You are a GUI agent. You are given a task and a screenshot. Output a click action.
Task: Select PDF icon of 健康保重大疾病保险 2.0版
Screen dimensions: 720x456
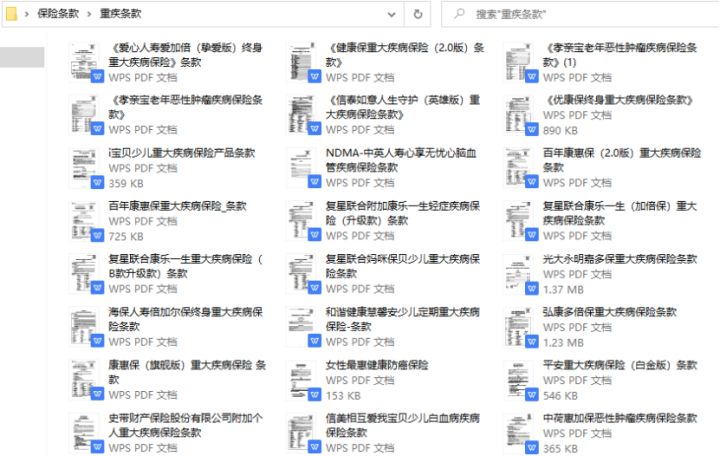303,62
